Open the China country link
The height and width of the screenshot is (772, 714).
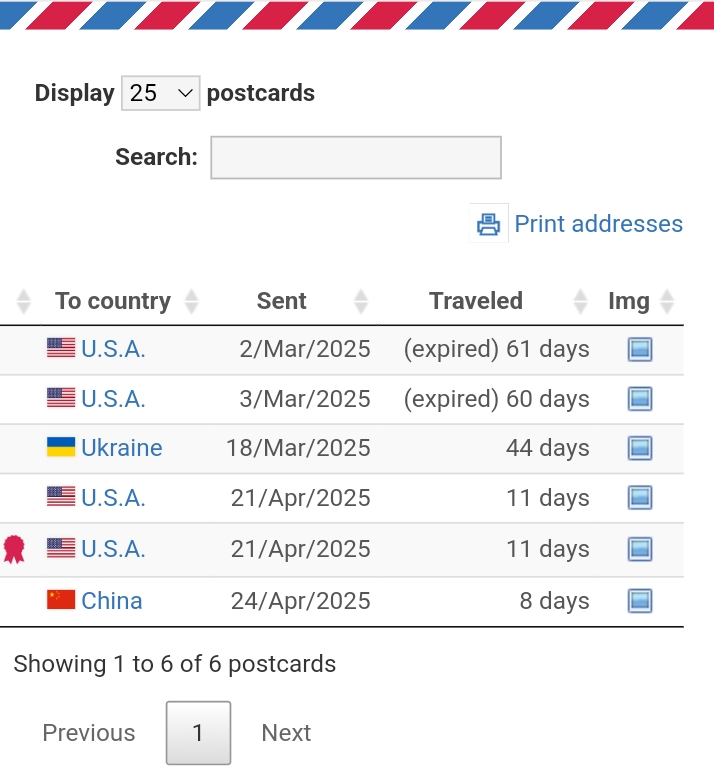(x=112, y=601)
